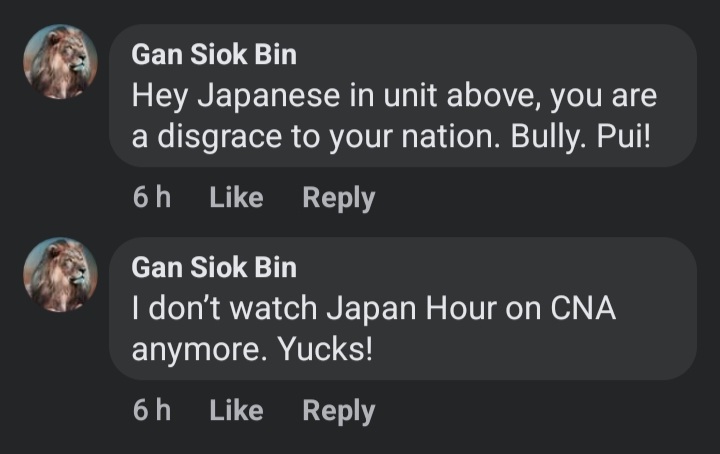The image size is (720, 454).
Task: Open the lion avatar on the "Japan Hour" comment
Action: [x=59, y=274]
